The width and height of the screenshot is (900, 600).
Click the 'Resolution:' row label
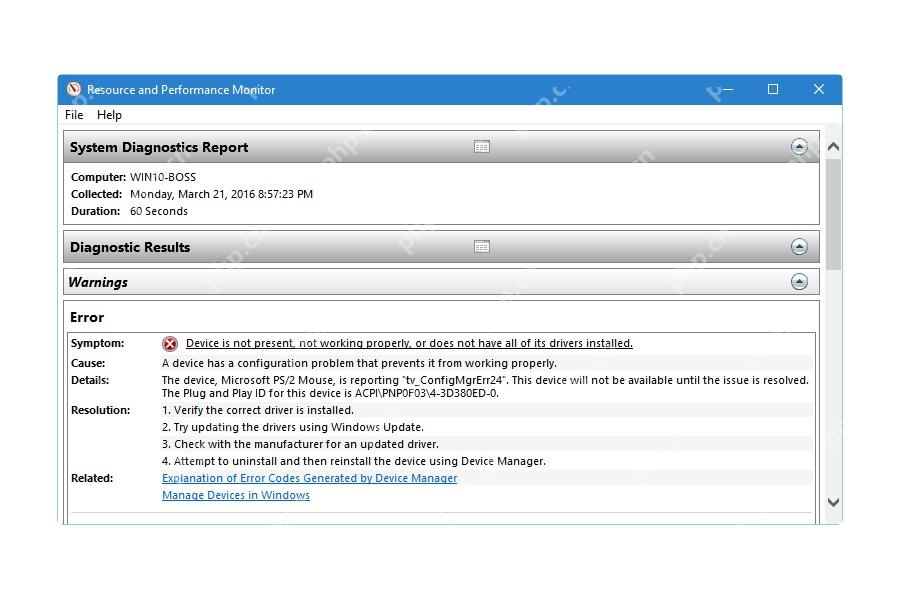[x=100, y=411]
